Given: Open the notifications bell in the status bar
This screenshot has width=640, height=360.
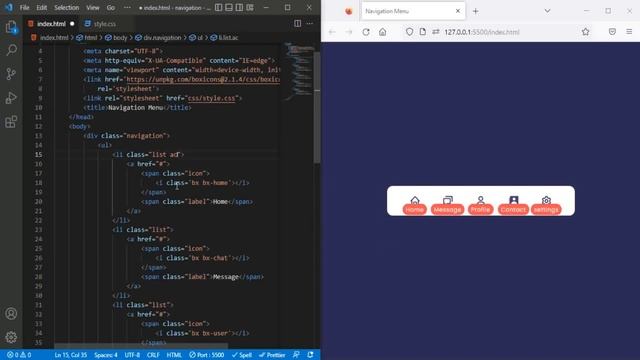Looking at the screenshot, I should pyautogui.click(x=311, y=355).
